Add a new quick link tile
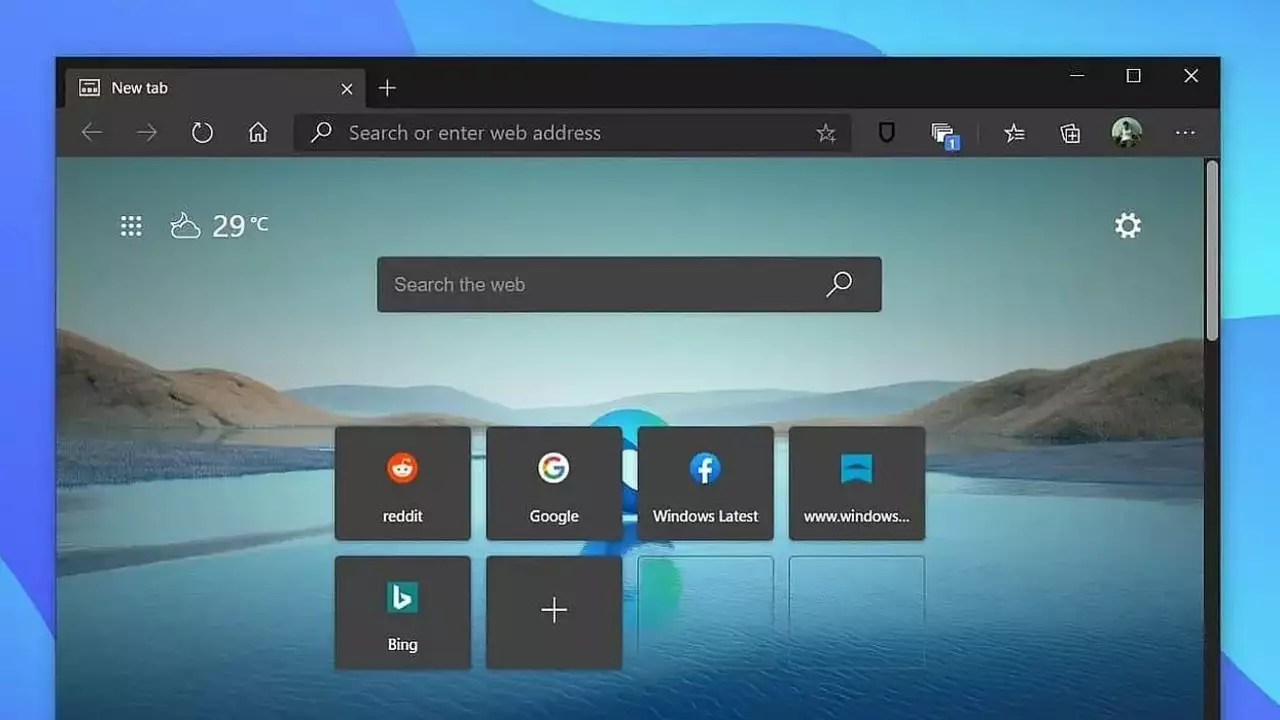This screenshot has width=1280, height=720. coord(554,613)
